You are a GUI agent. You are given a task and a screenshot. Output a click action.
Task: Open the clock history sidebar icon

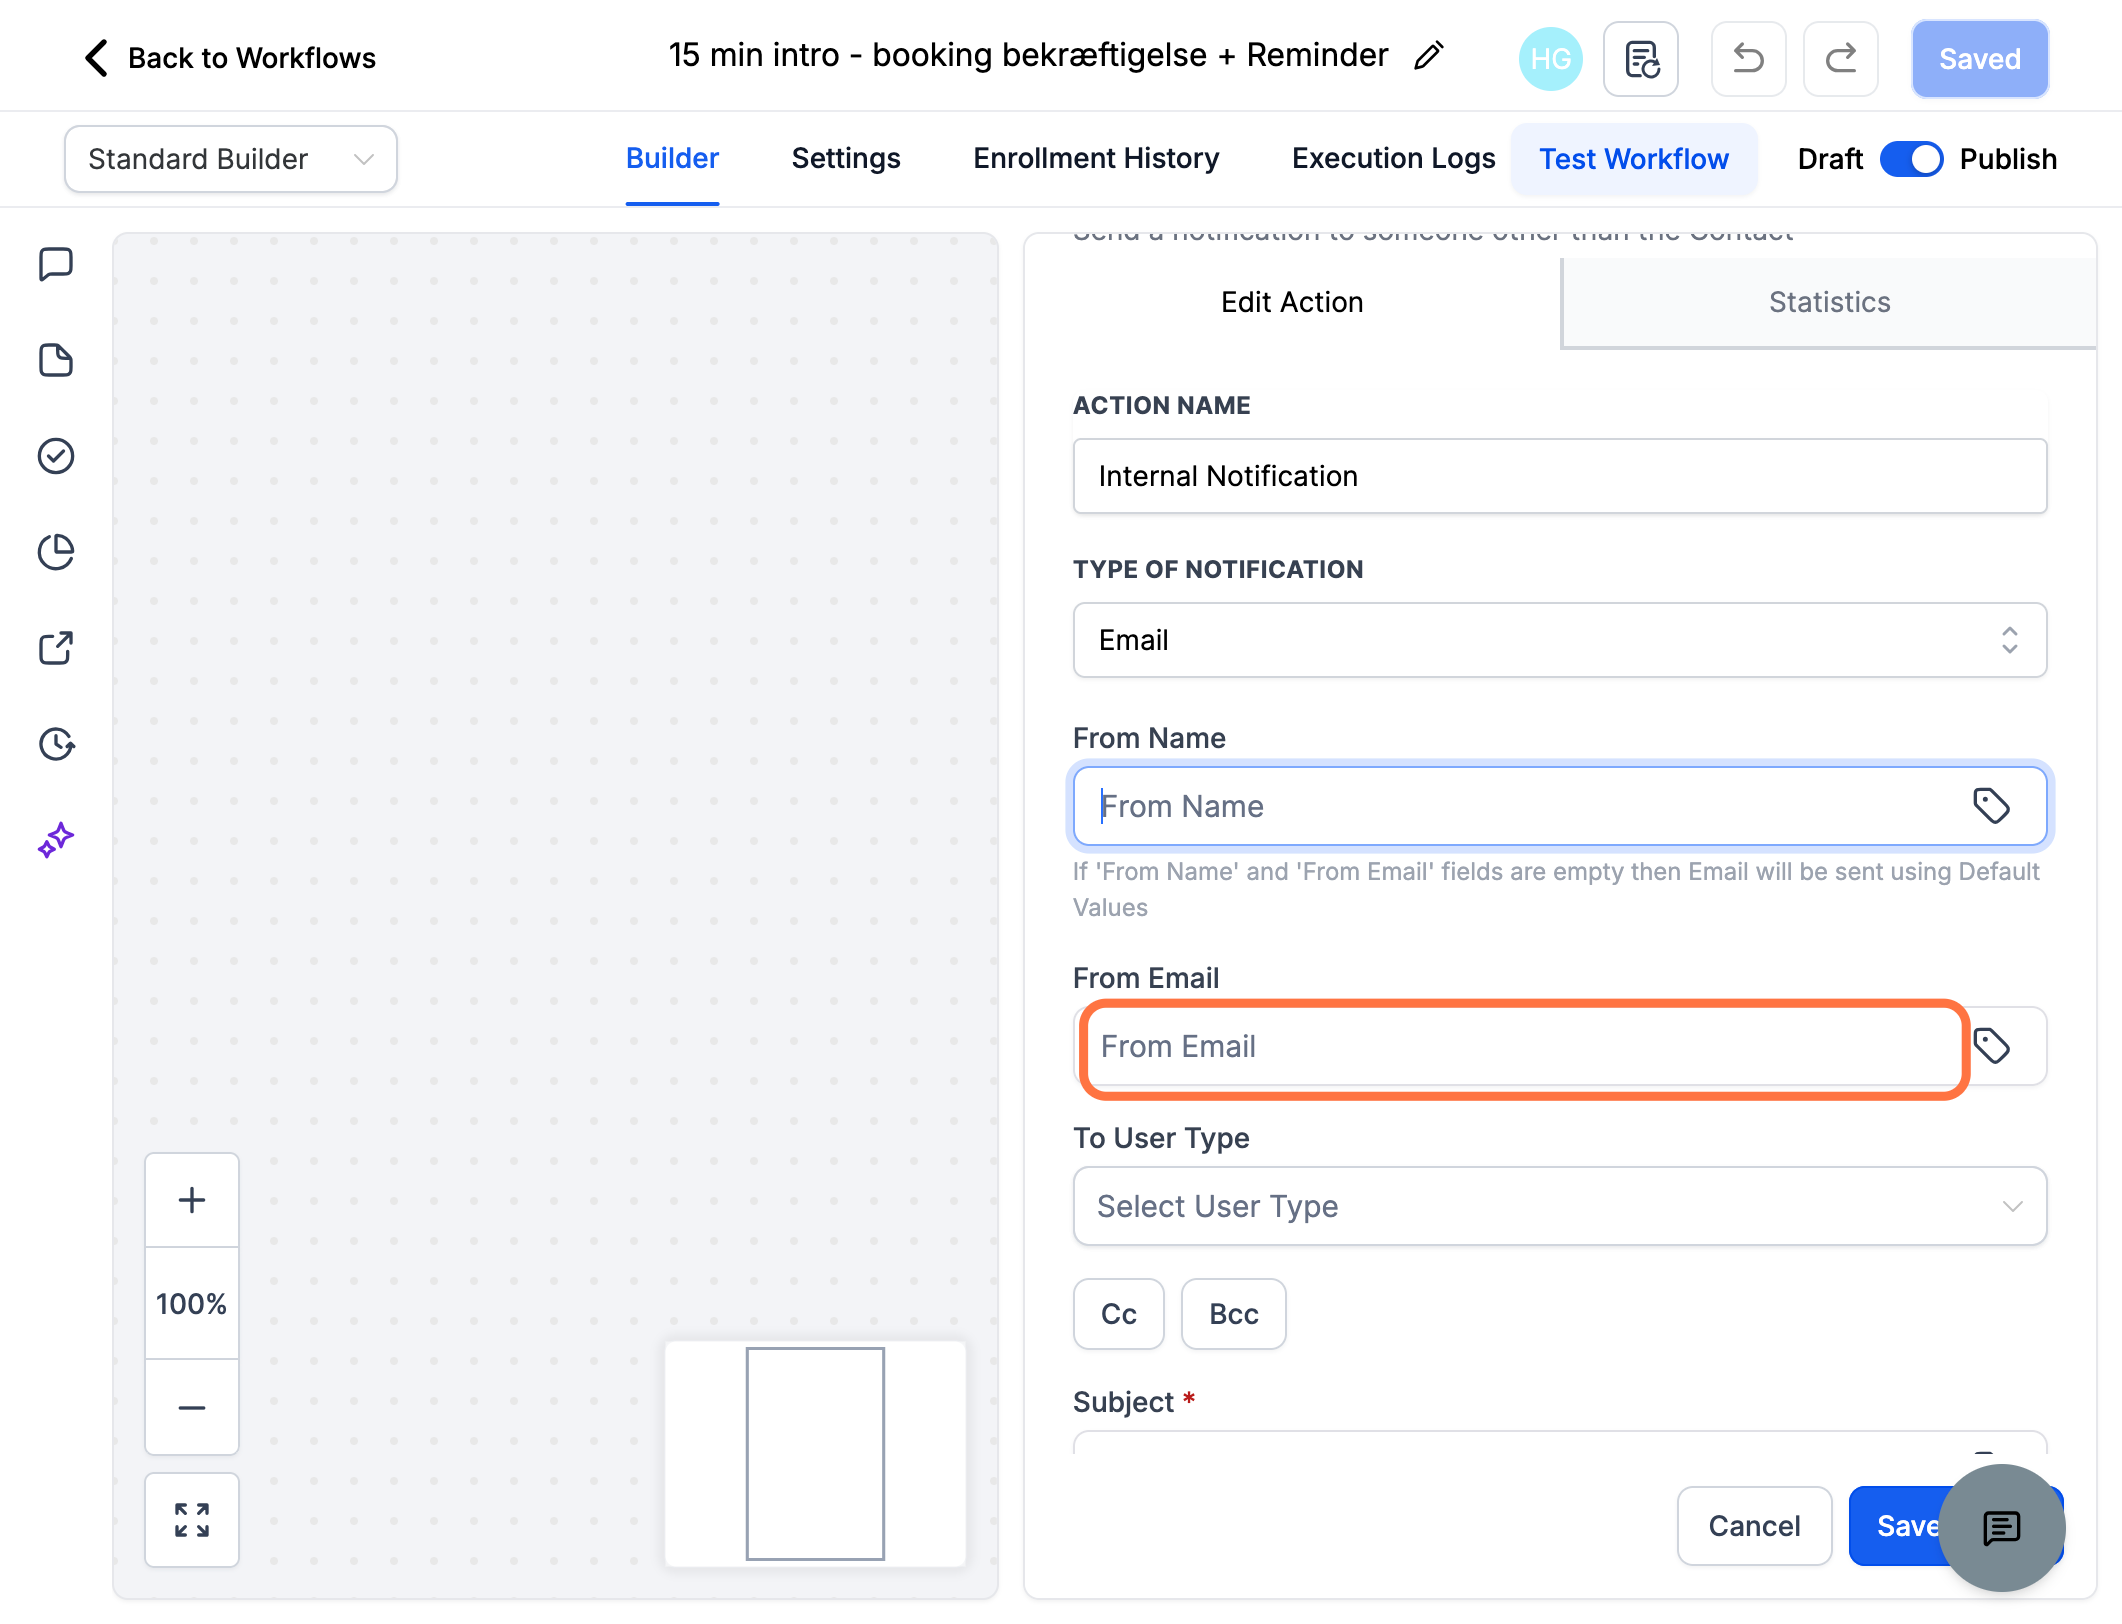pyautogui.click(x=56, y=744)
